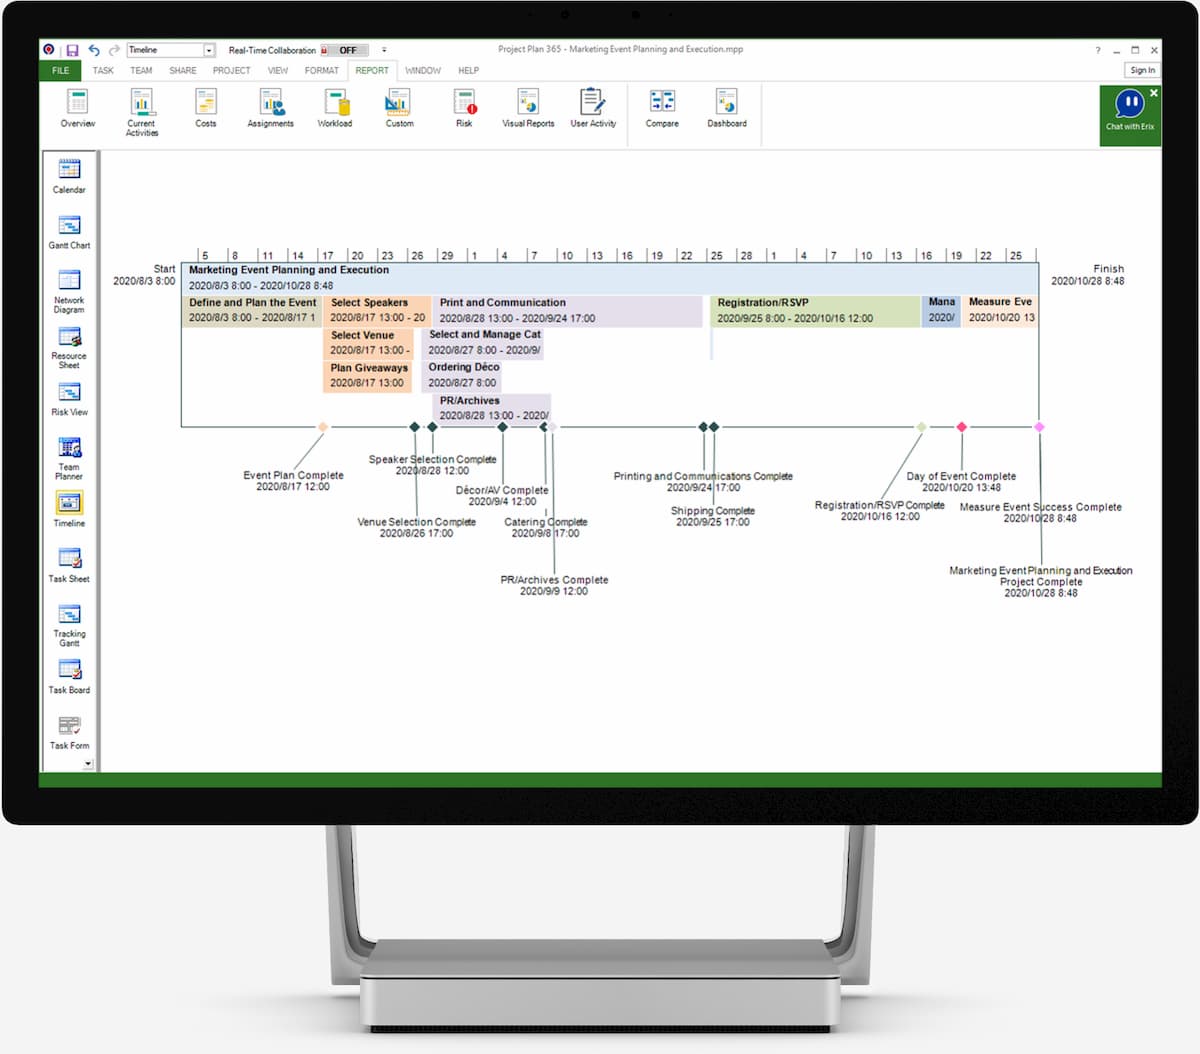Select the REPORT ribbon tab

click(x=372, y=71)
